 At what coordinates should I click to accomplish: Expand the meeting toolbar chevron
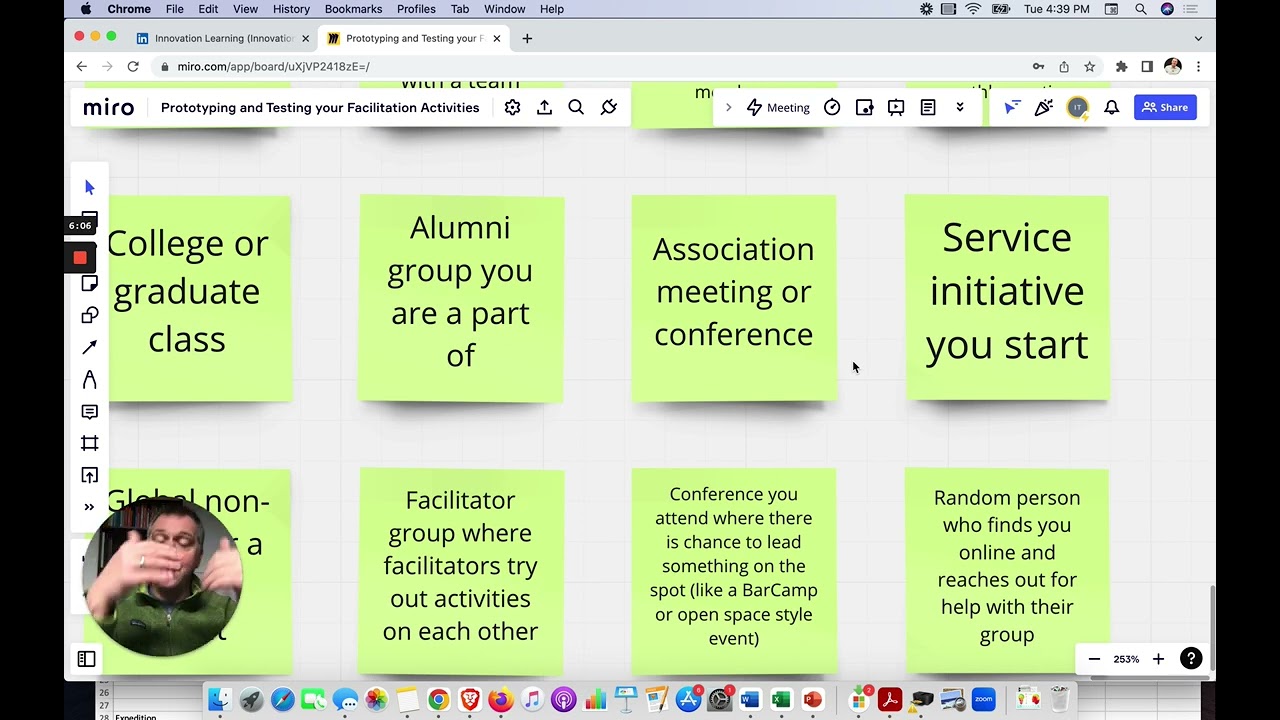pyautogui.click(x=728, y=107)
